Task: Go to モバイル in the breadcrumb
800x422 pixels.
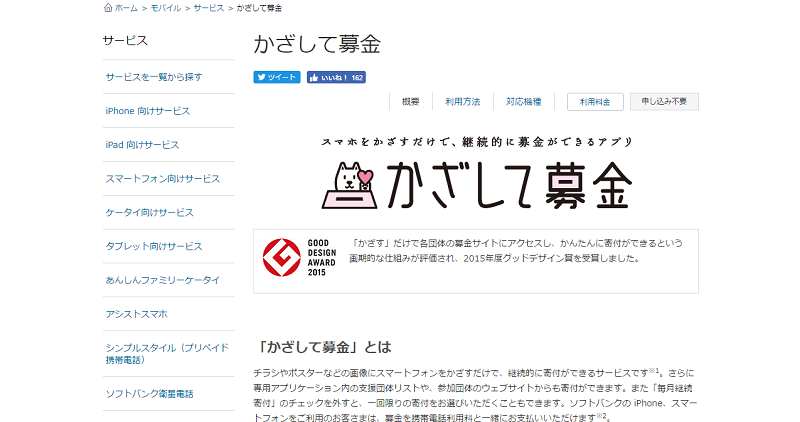Action: [165, 8]
